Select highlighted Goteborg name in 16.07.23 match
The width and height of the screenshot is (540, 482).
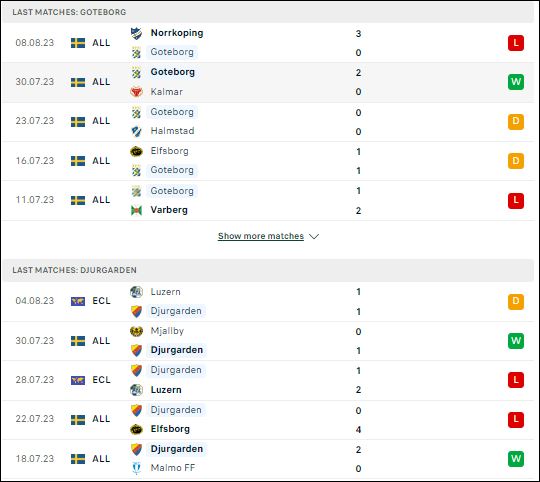[172, 170]
